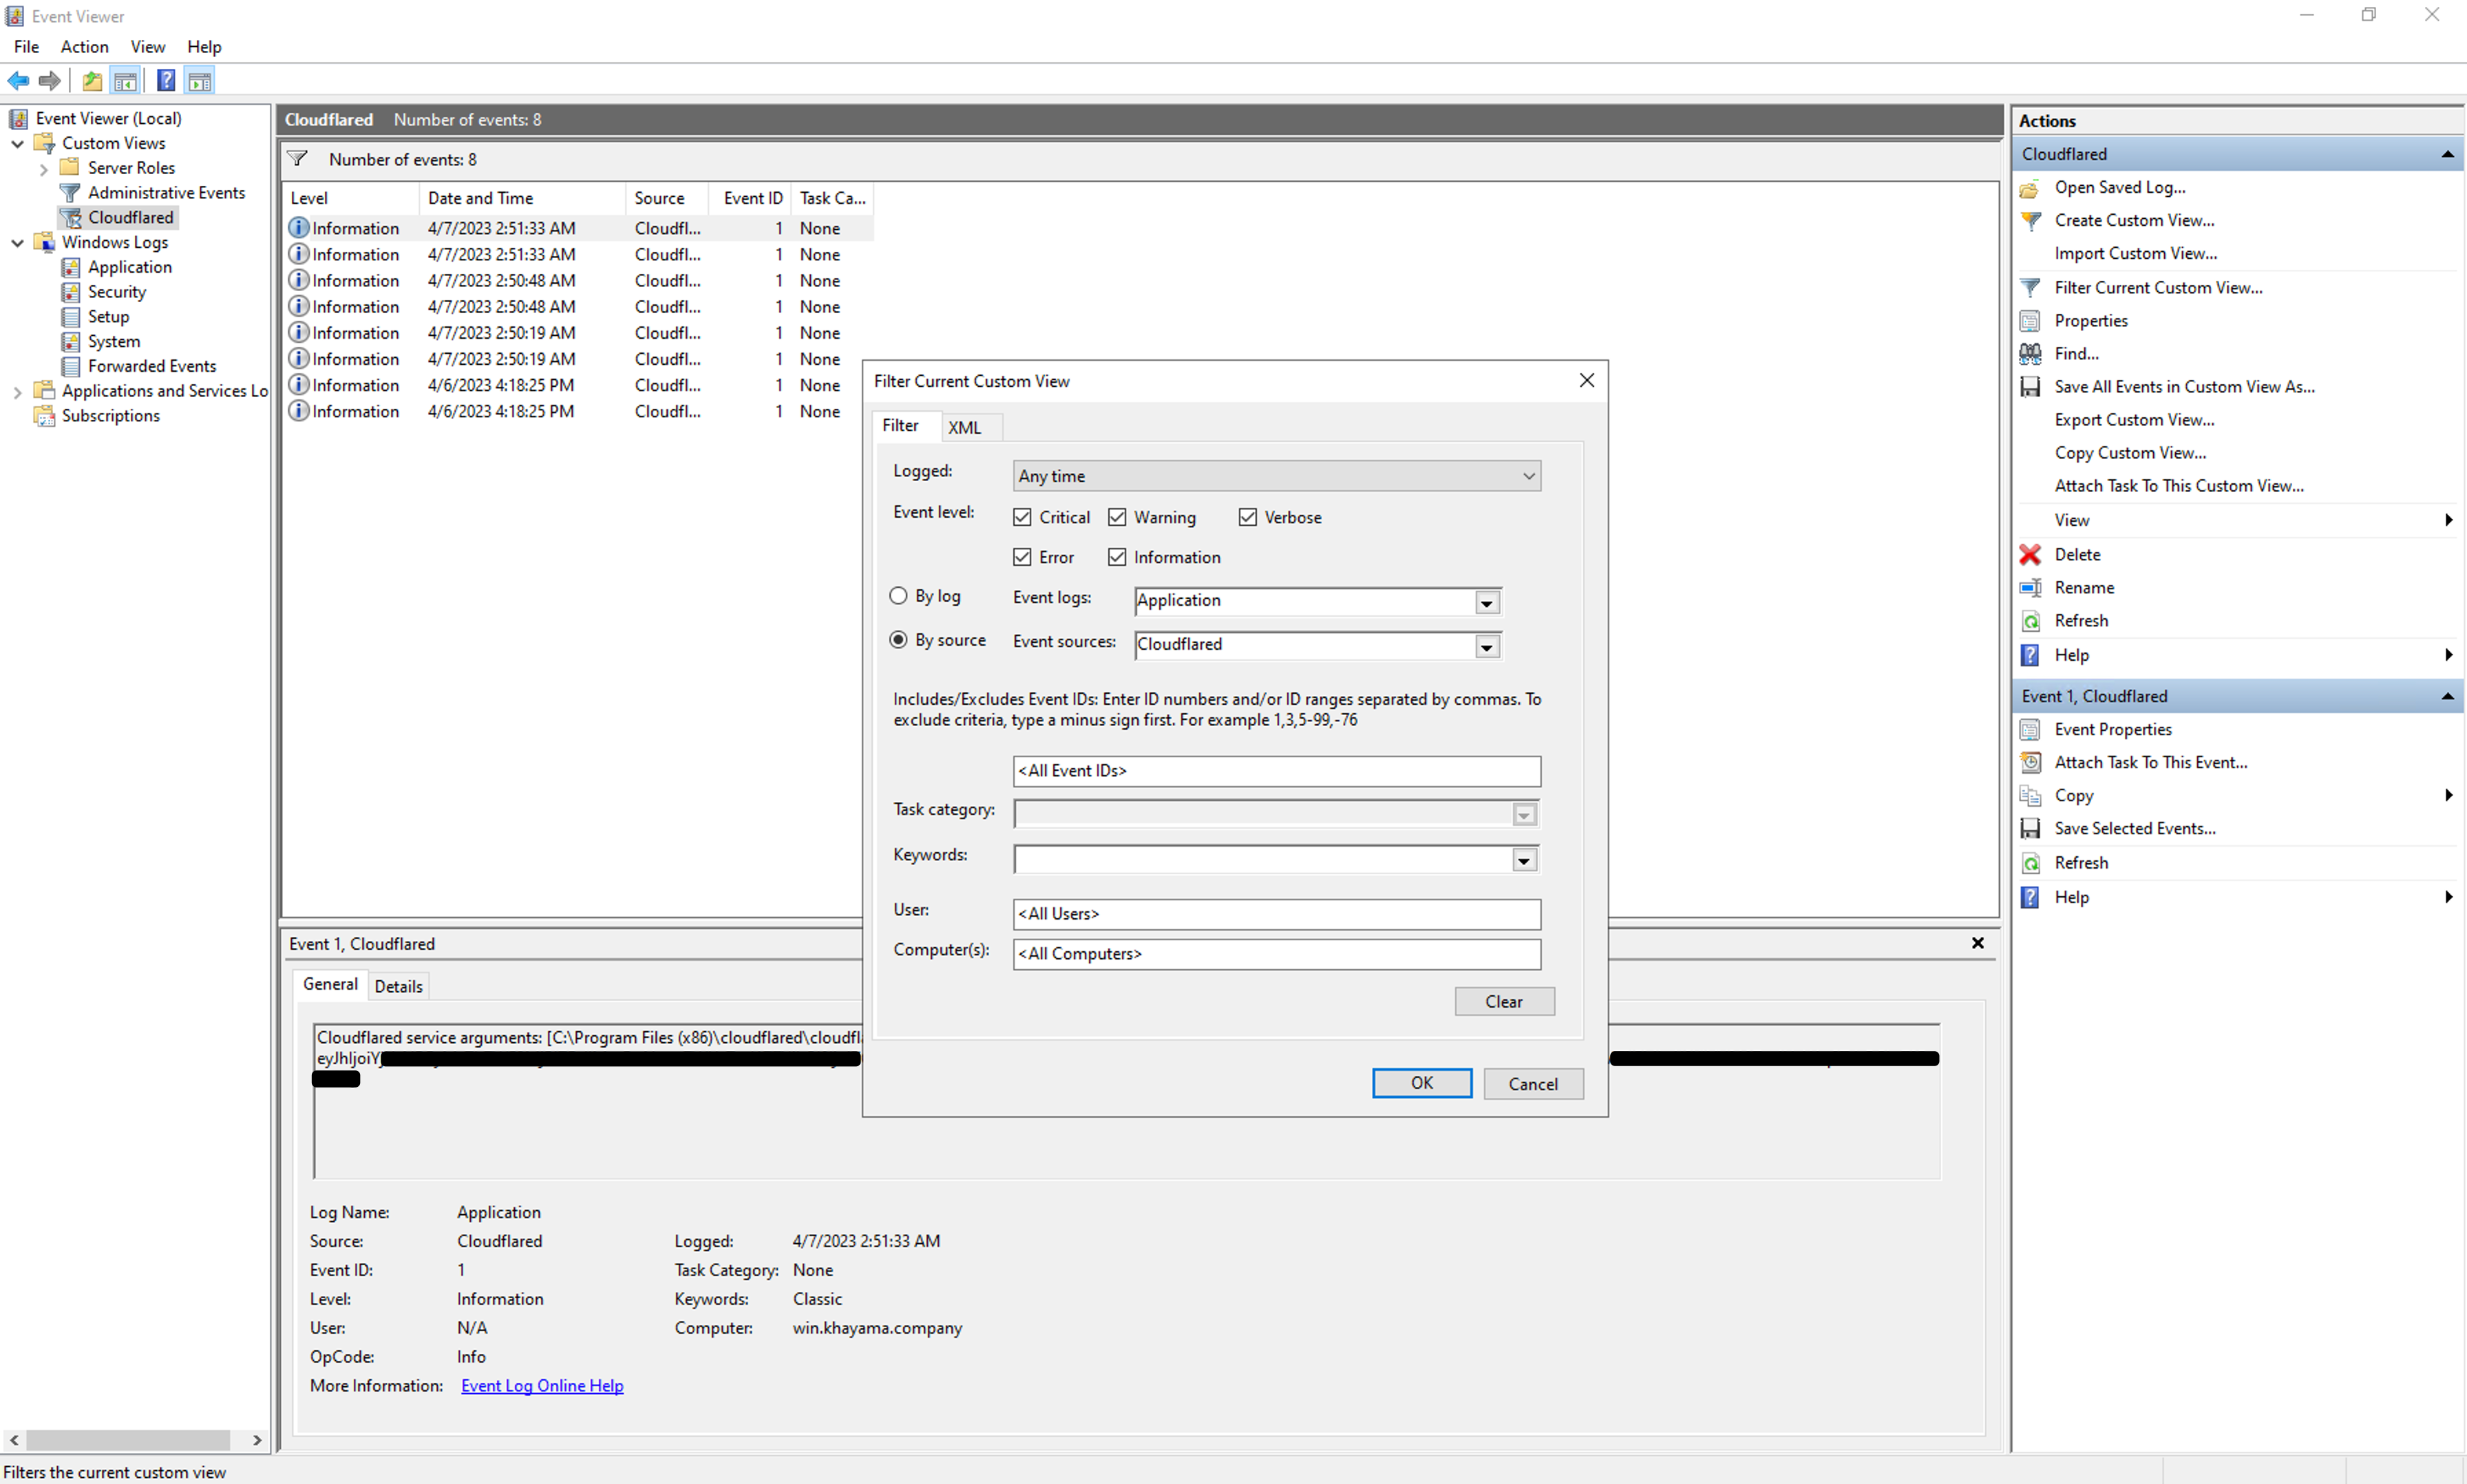Click the Back navigation arrow in the toolbar

tap(18, 81)
